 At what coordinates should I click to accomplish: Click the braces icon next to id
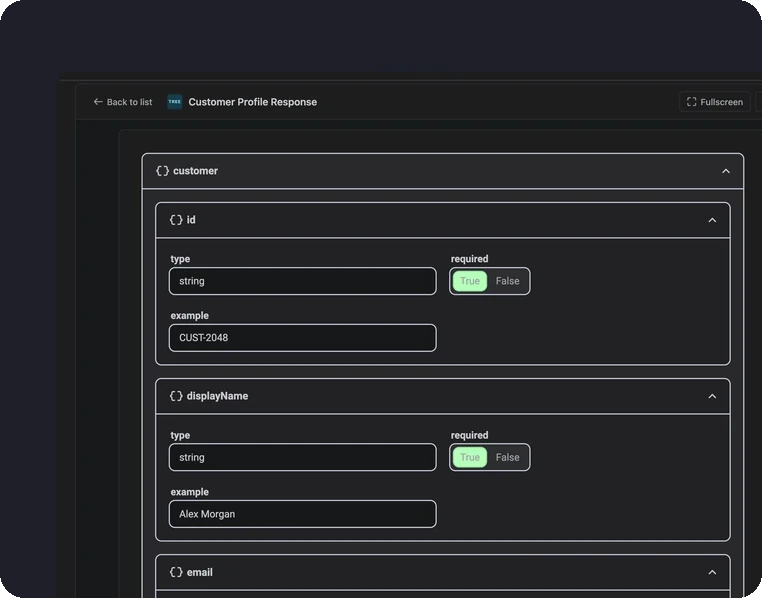click(176, 220)
